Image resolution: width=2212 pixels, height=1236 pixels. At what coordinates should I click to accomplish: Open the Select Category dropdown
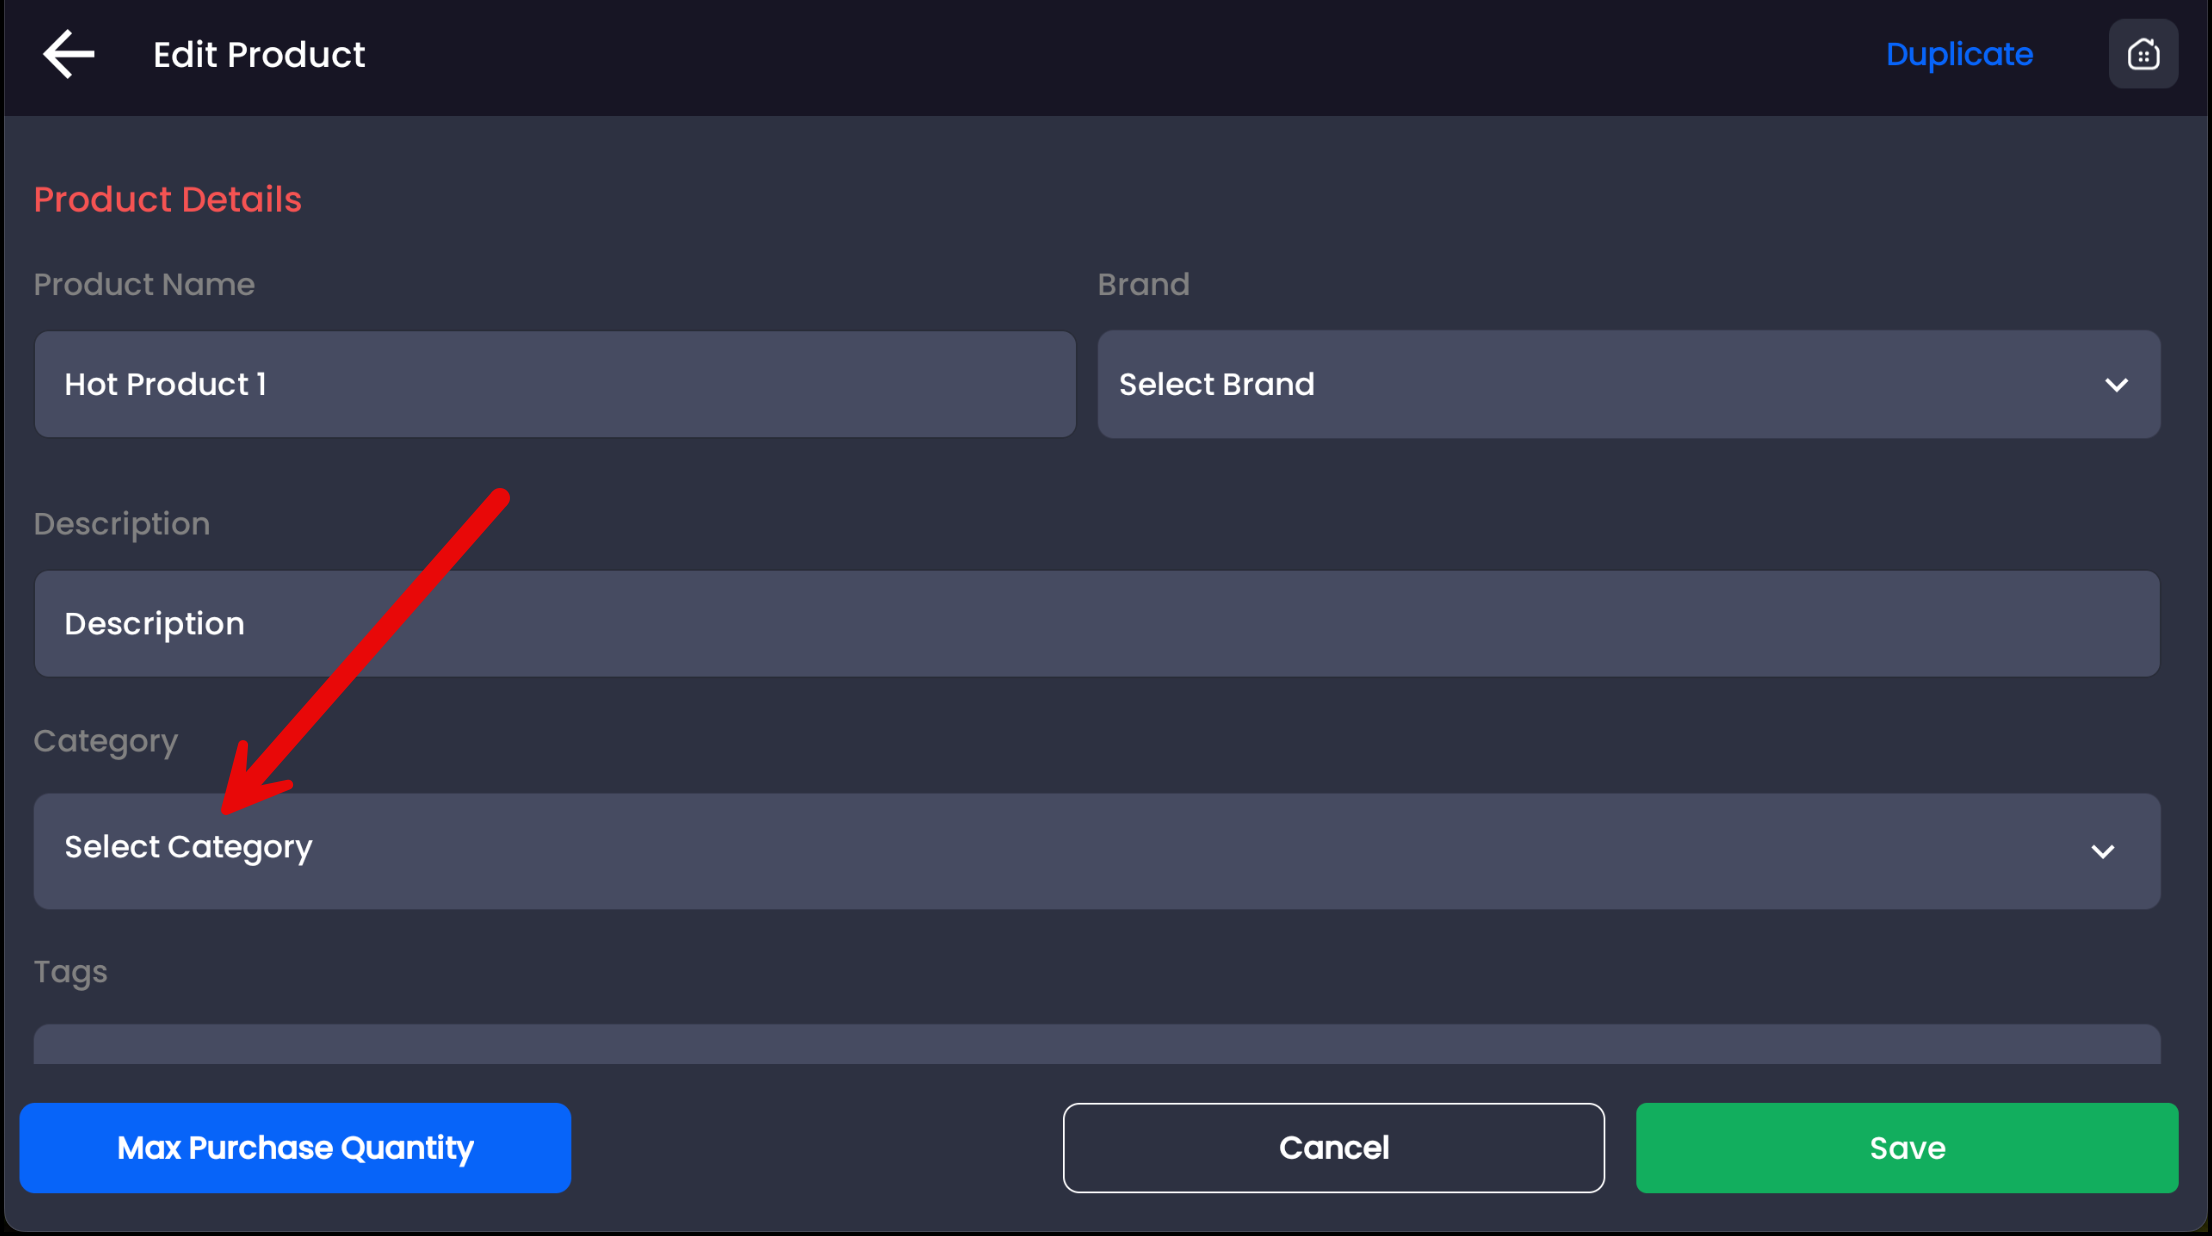point(1096,850)
